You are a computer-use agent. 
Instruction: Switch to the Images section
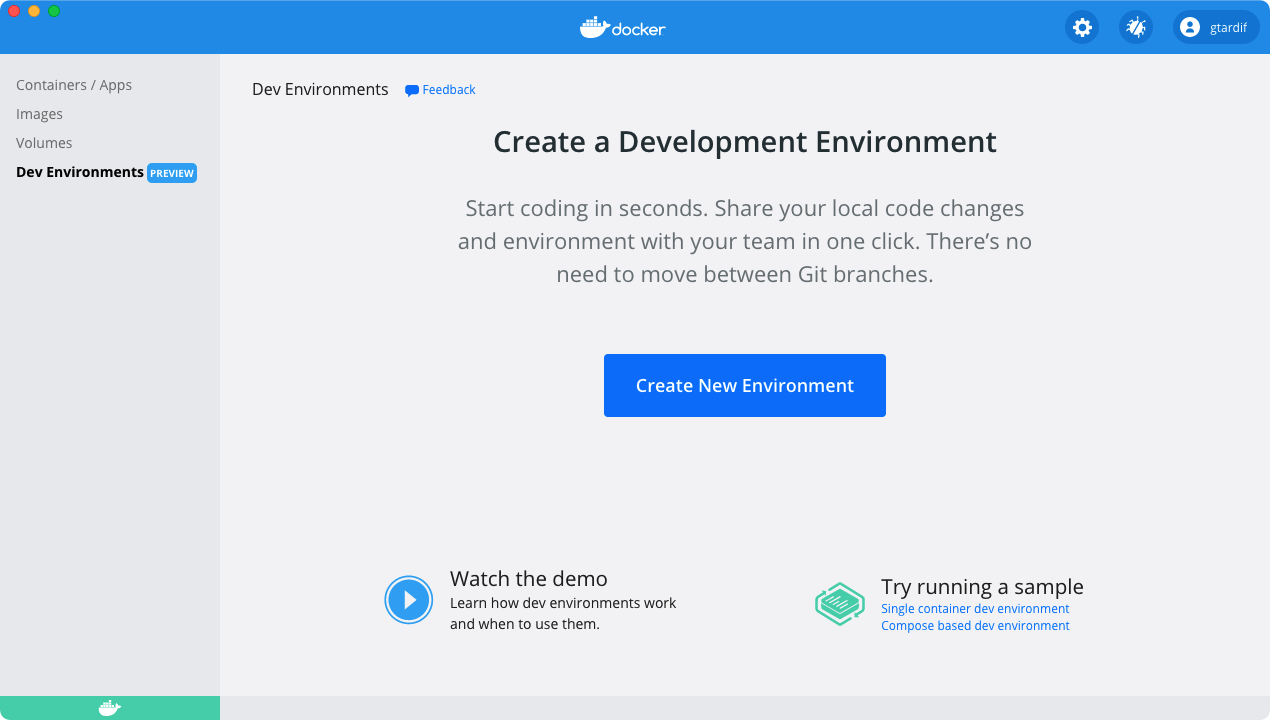click(39, 114)
